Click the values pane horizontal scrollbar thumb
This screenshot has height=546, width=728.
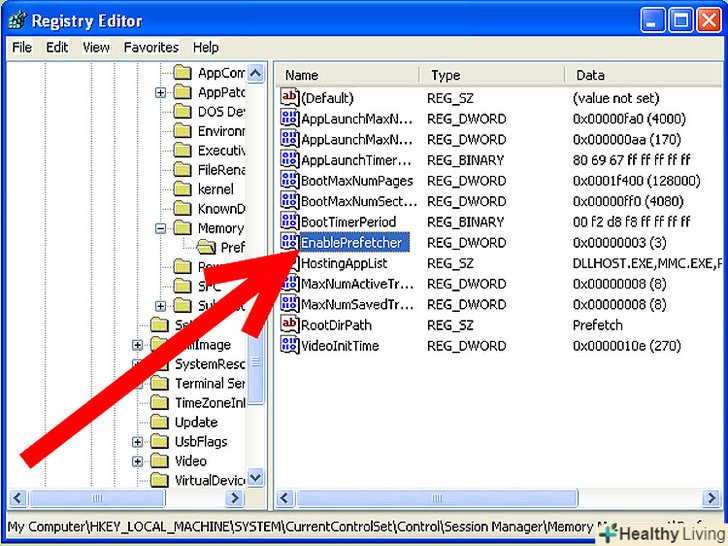point(437,498)
